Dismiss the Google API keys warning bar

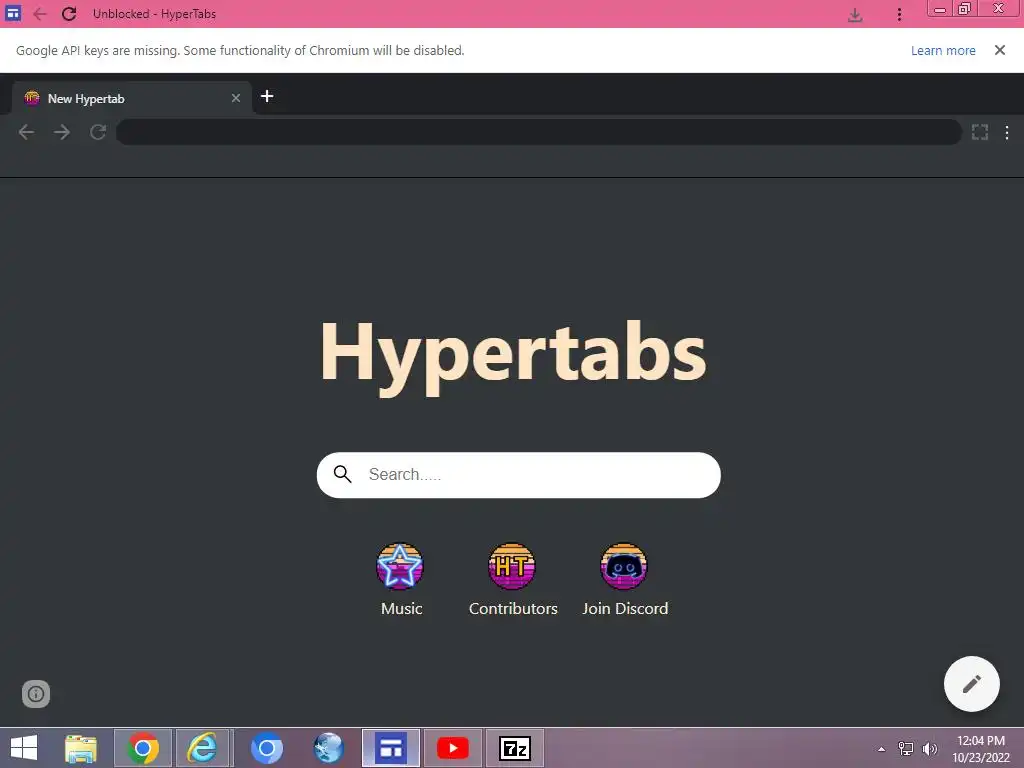999,50
